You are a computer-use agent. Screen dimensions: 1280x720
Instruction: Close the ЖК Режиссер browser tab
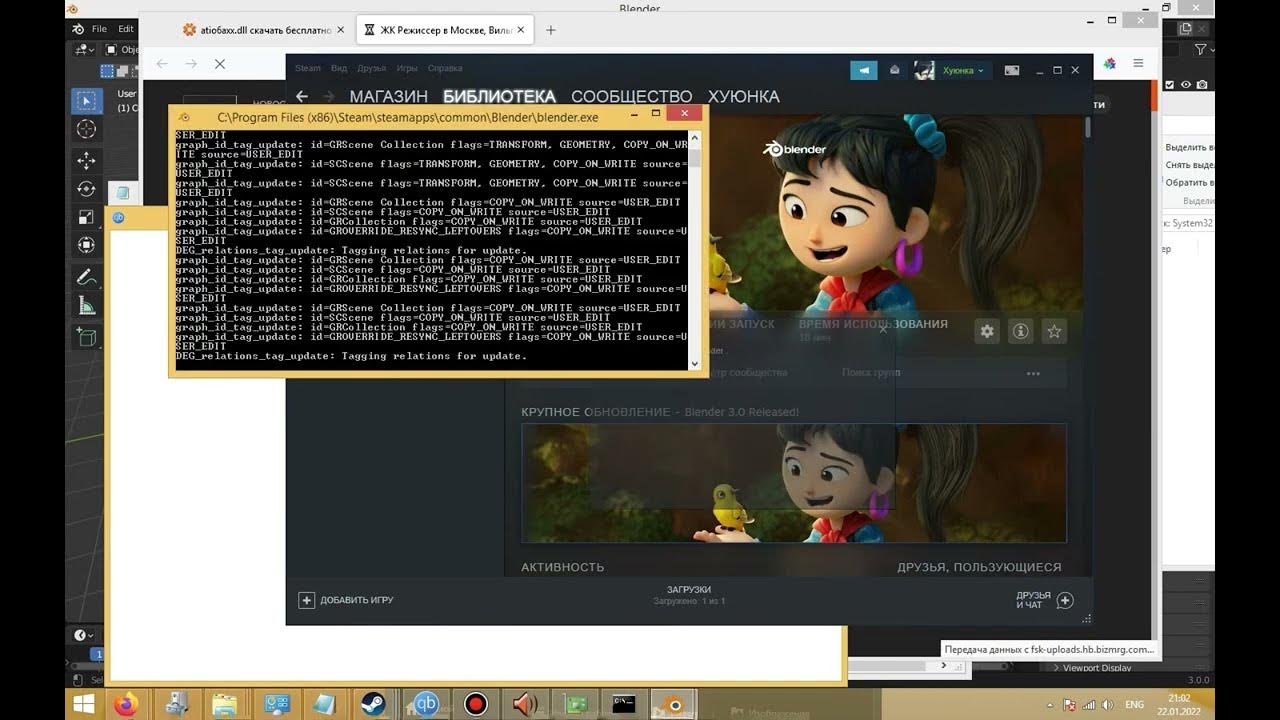click(x=522, y=30)
